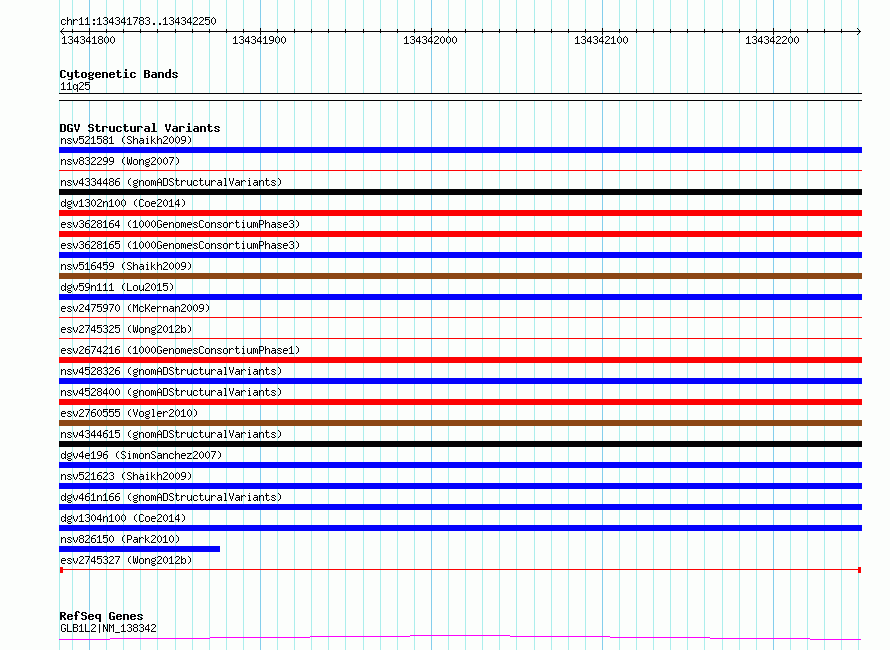Click the chr11:134341783..134342250 region label
This screenshot has height=650, width=890.
(138, 21)
